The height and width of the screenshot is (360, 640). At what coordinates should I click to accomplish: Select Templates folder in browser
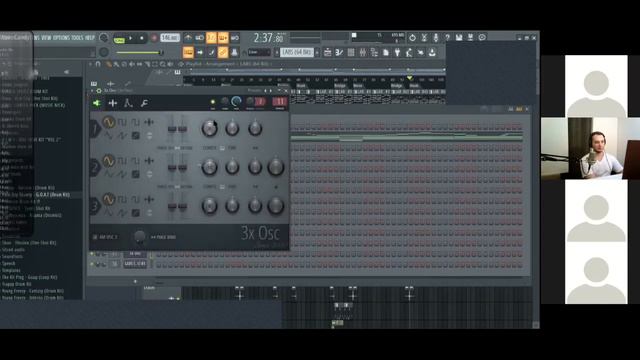tap(11, 271)
